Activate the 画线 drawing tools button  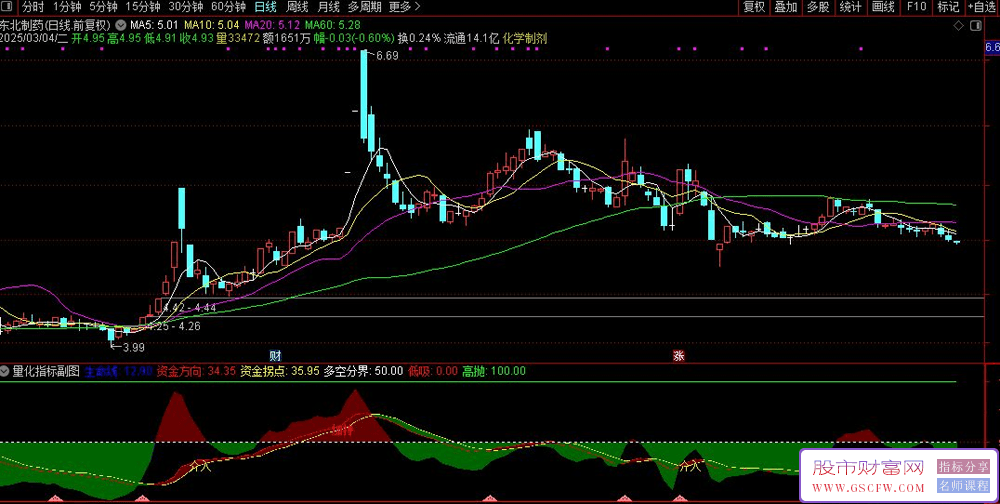point(883,7)
